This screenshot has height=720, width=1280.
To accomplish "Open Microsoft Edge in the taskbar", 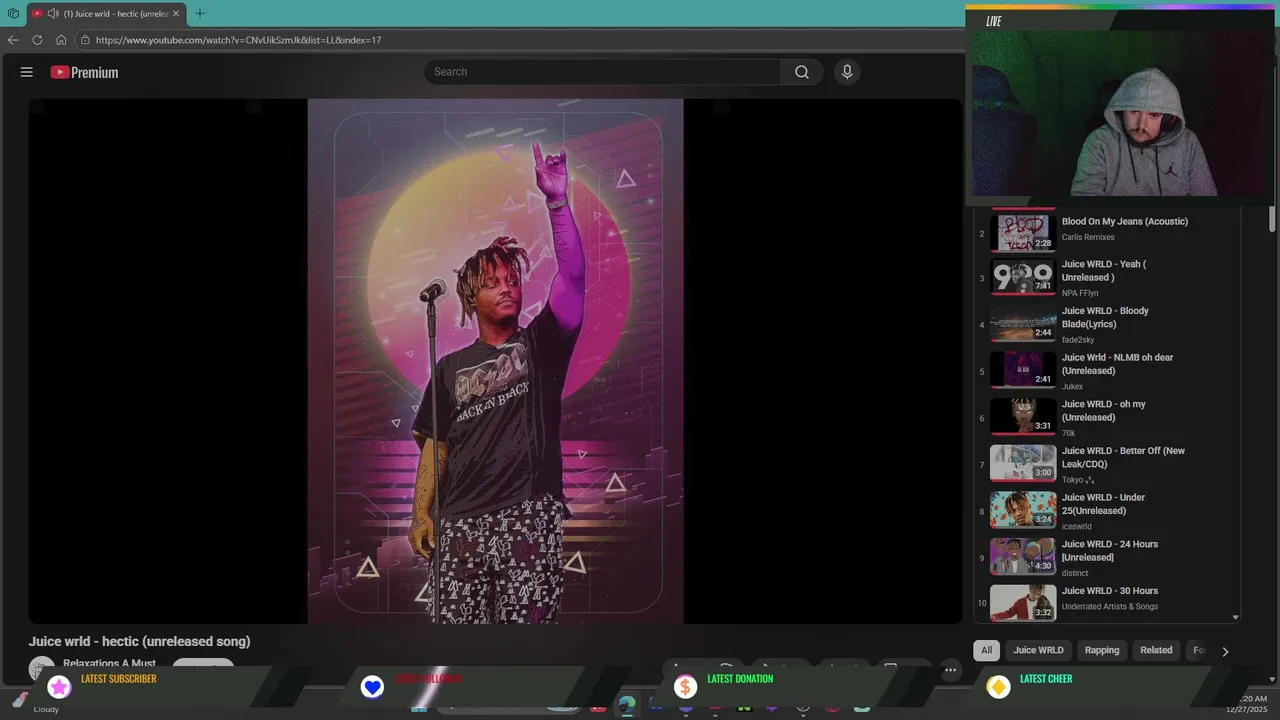I will click(x=627, y=706).
